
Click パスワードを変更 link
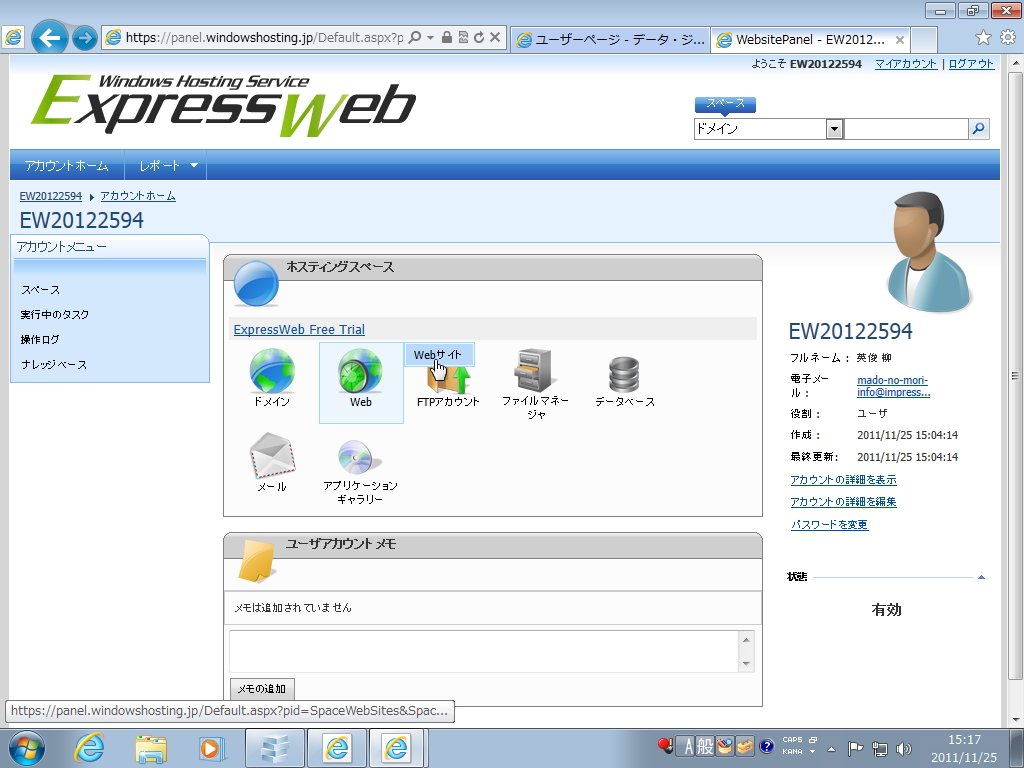coord(829,524)
